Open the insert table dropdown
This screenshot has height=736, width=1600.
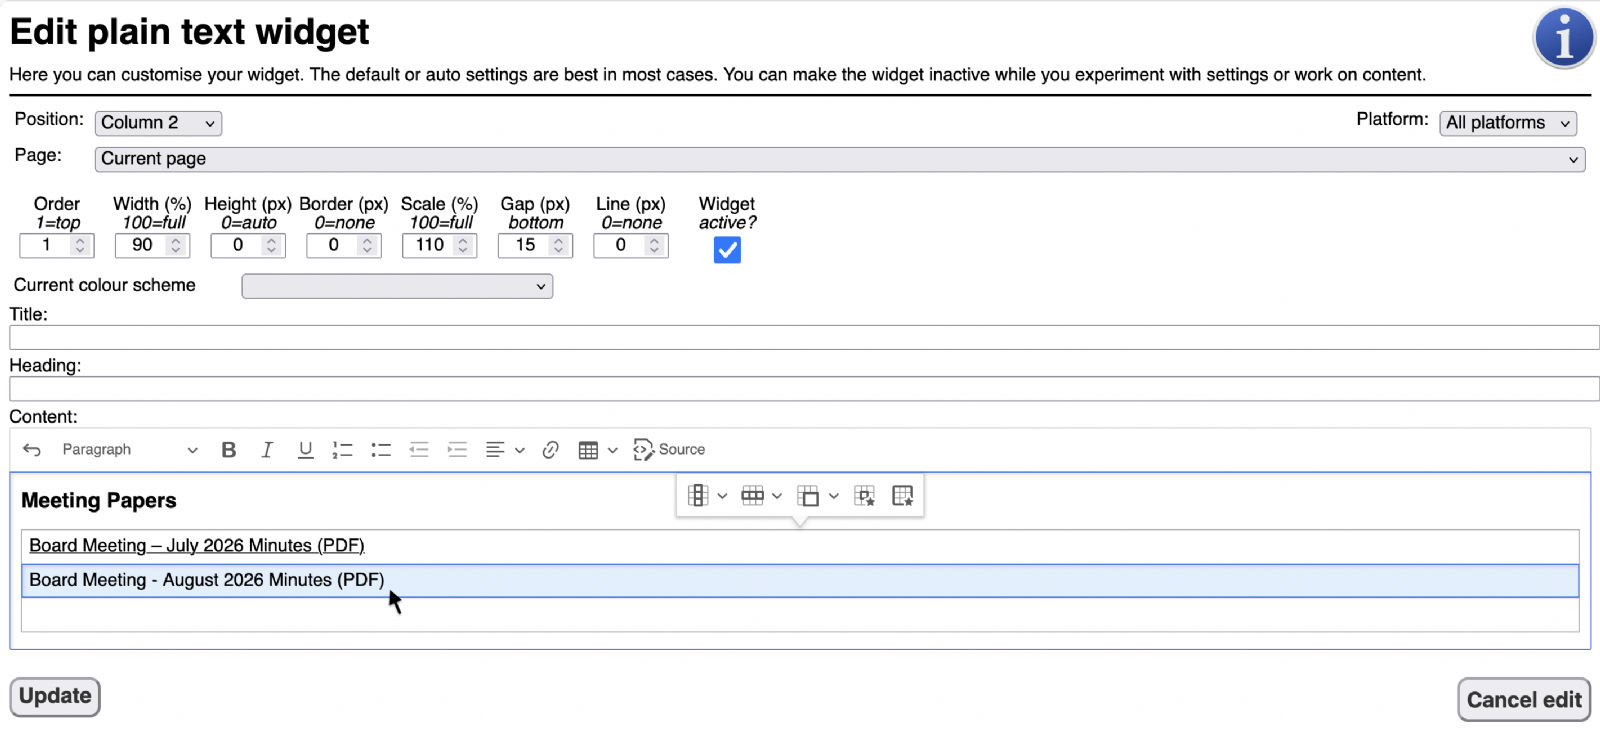598,450
